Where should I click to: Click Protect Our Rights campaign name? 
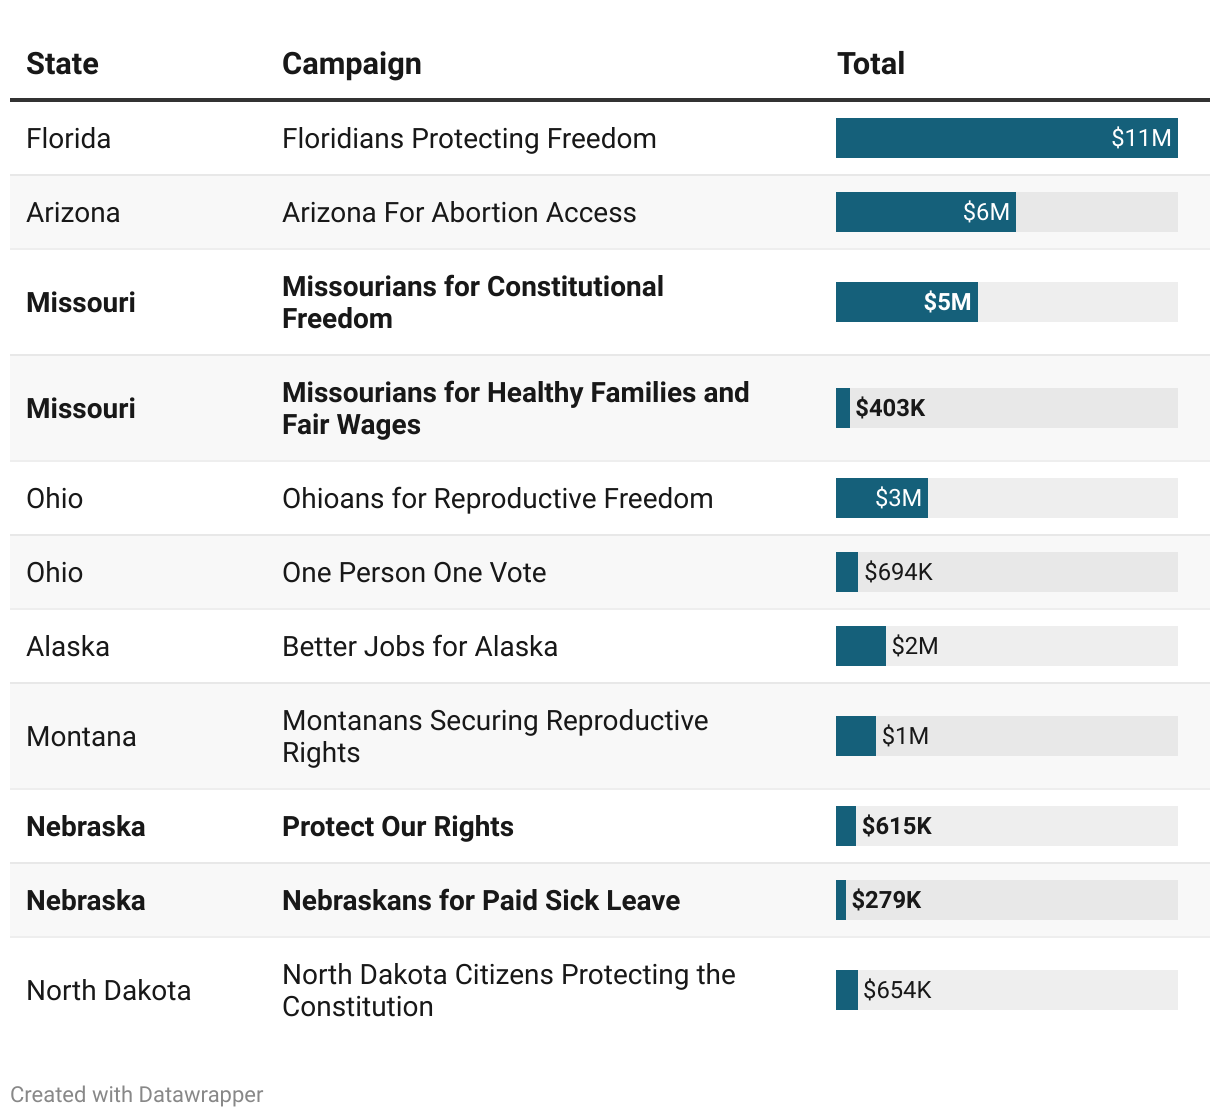point(397,826)
